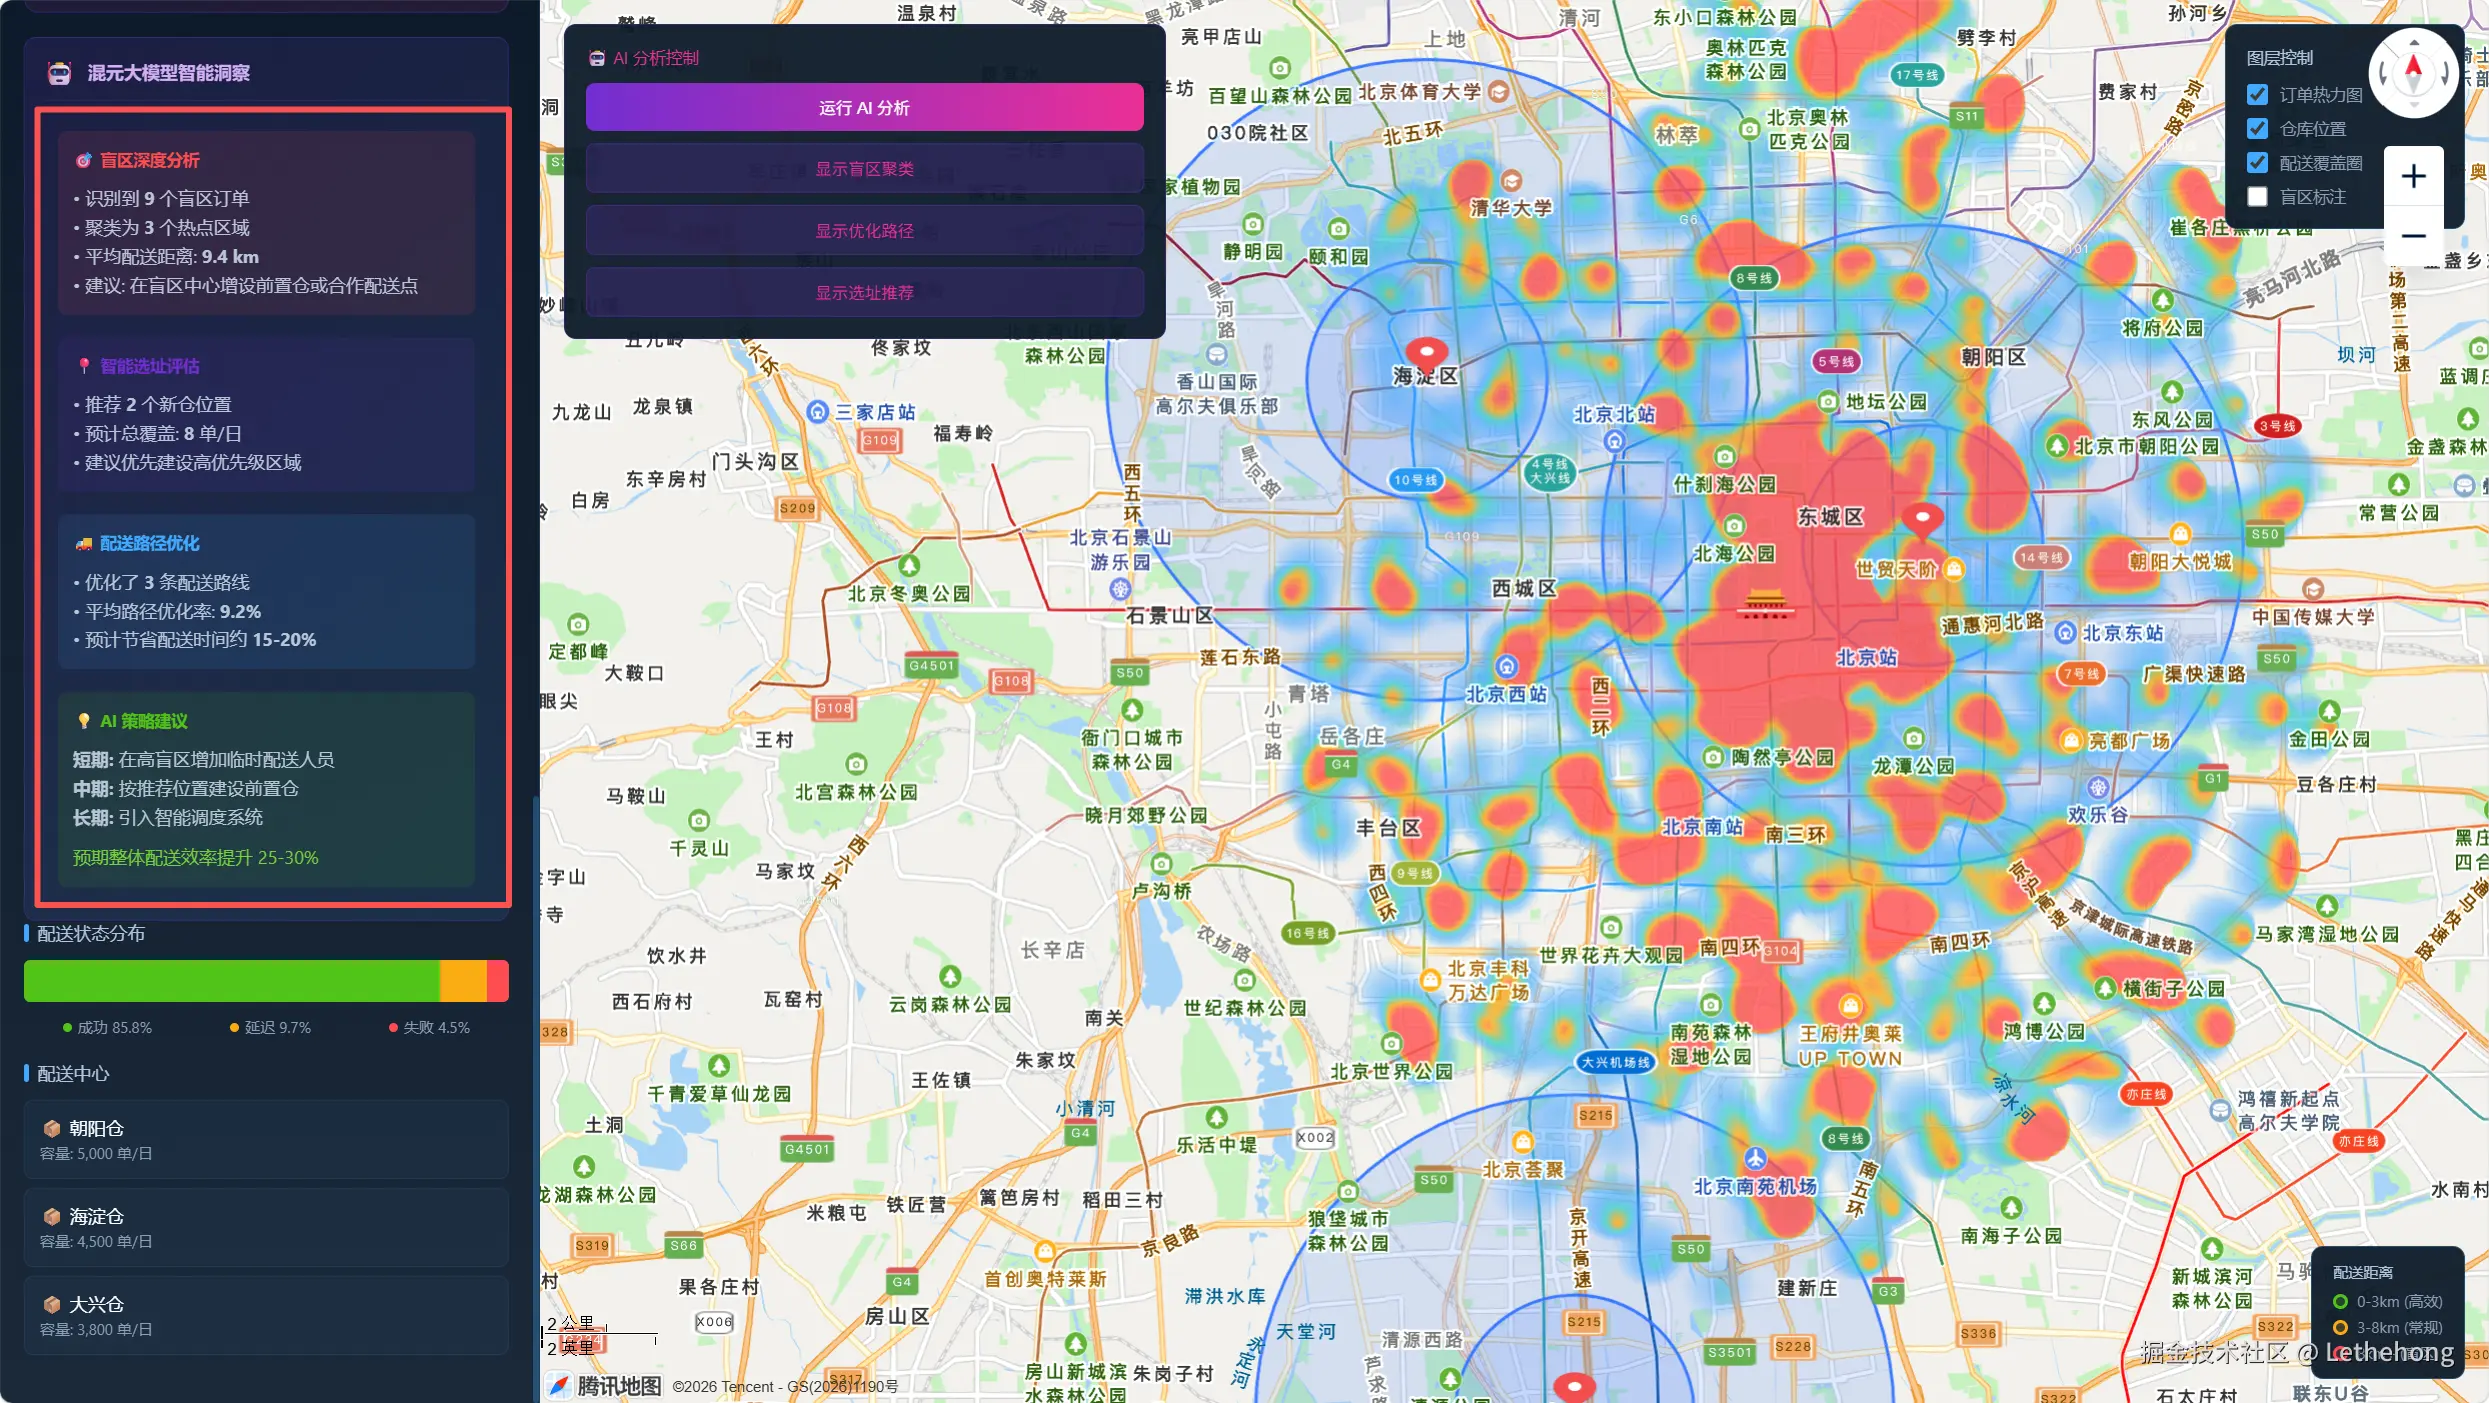2489x1403 pixels.
Task: Enable the 盲区标注 layer checkbox
Action: (x=2257, y=197)
